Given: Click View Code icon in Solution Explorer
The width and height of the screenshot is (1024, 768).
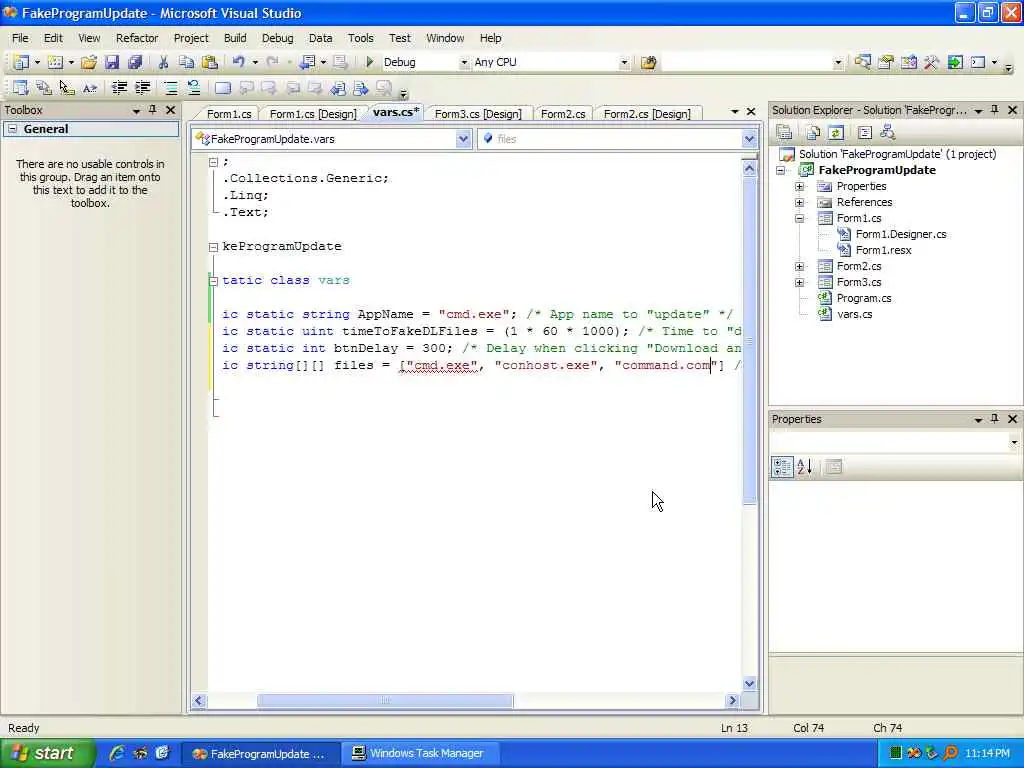Looking at the screenshot, I should (865, 133).
